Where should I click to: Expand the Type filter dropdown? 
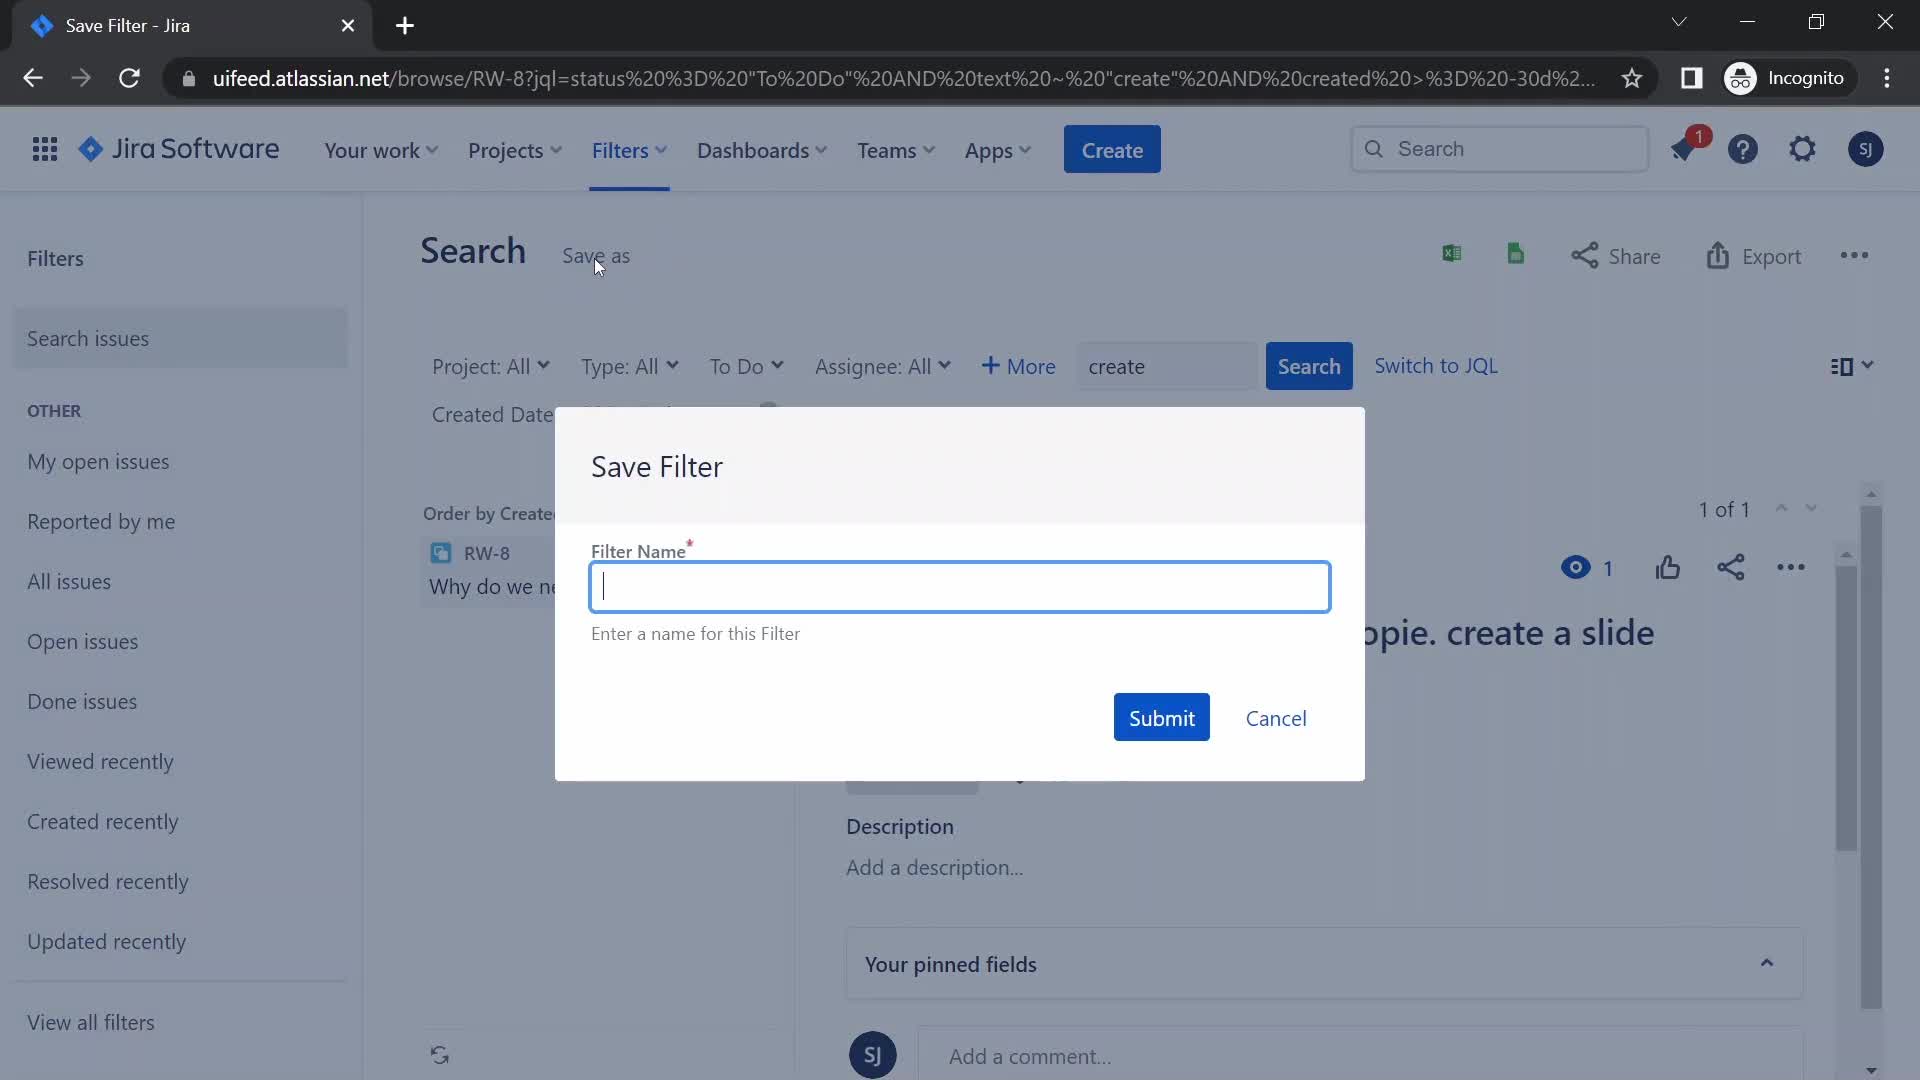(x=629, y=365)
